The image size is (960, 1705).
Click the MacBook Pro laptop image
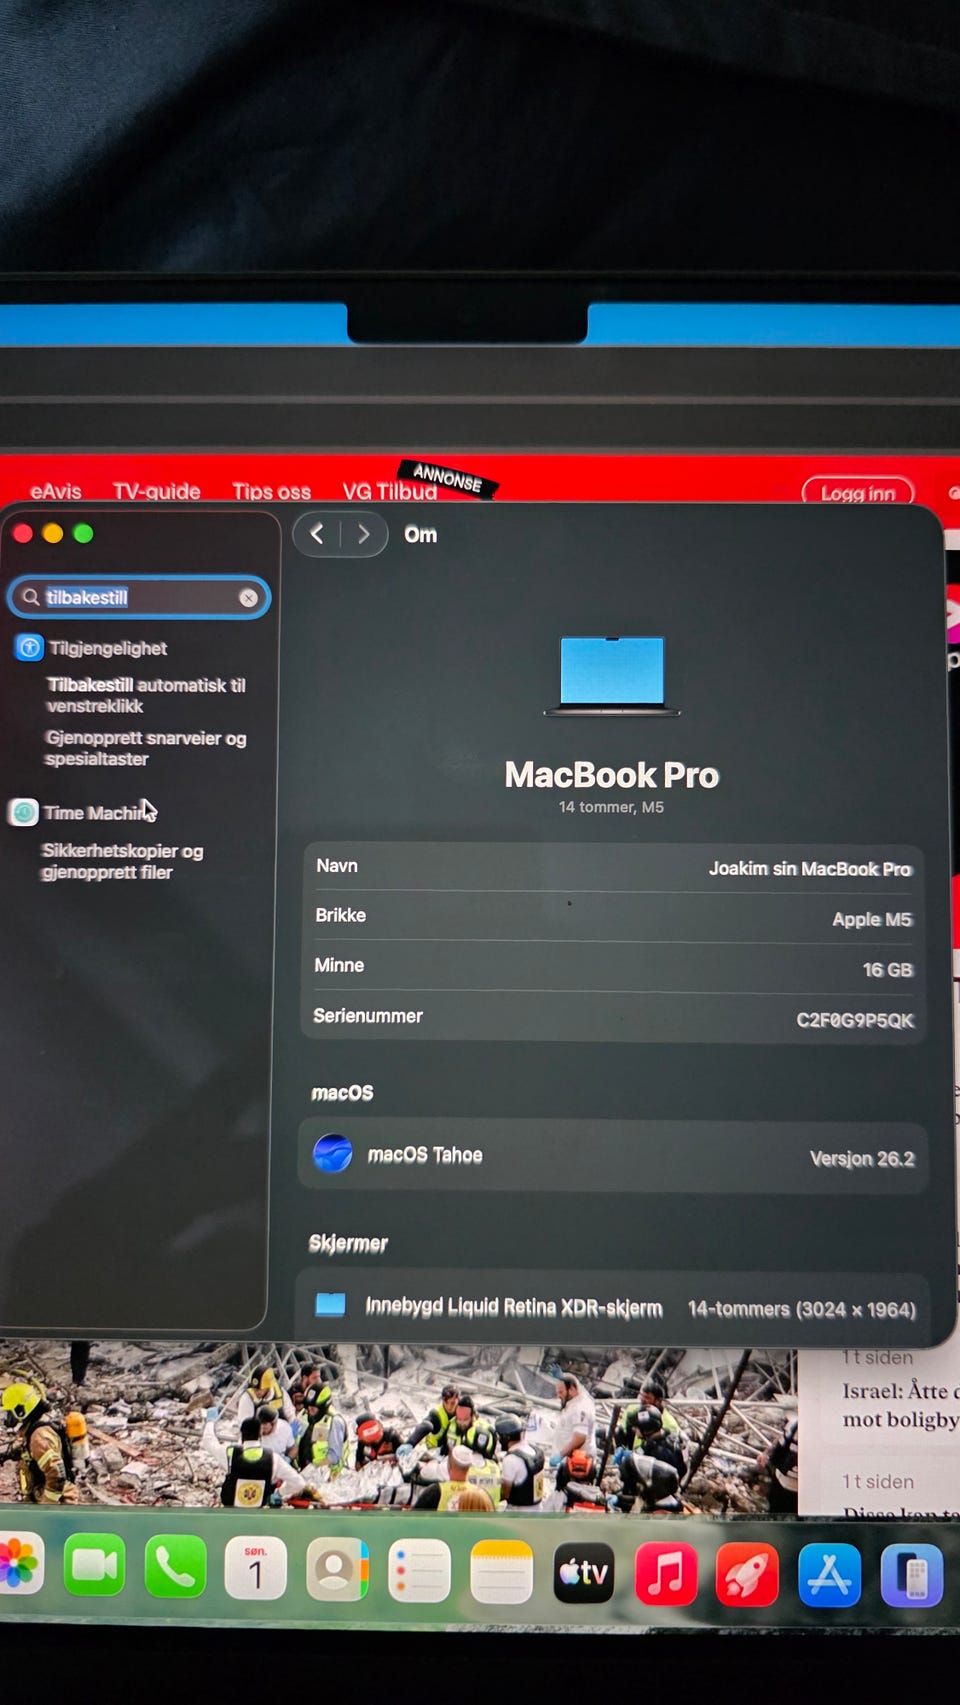pyautogui.click(x=612, y=676)
